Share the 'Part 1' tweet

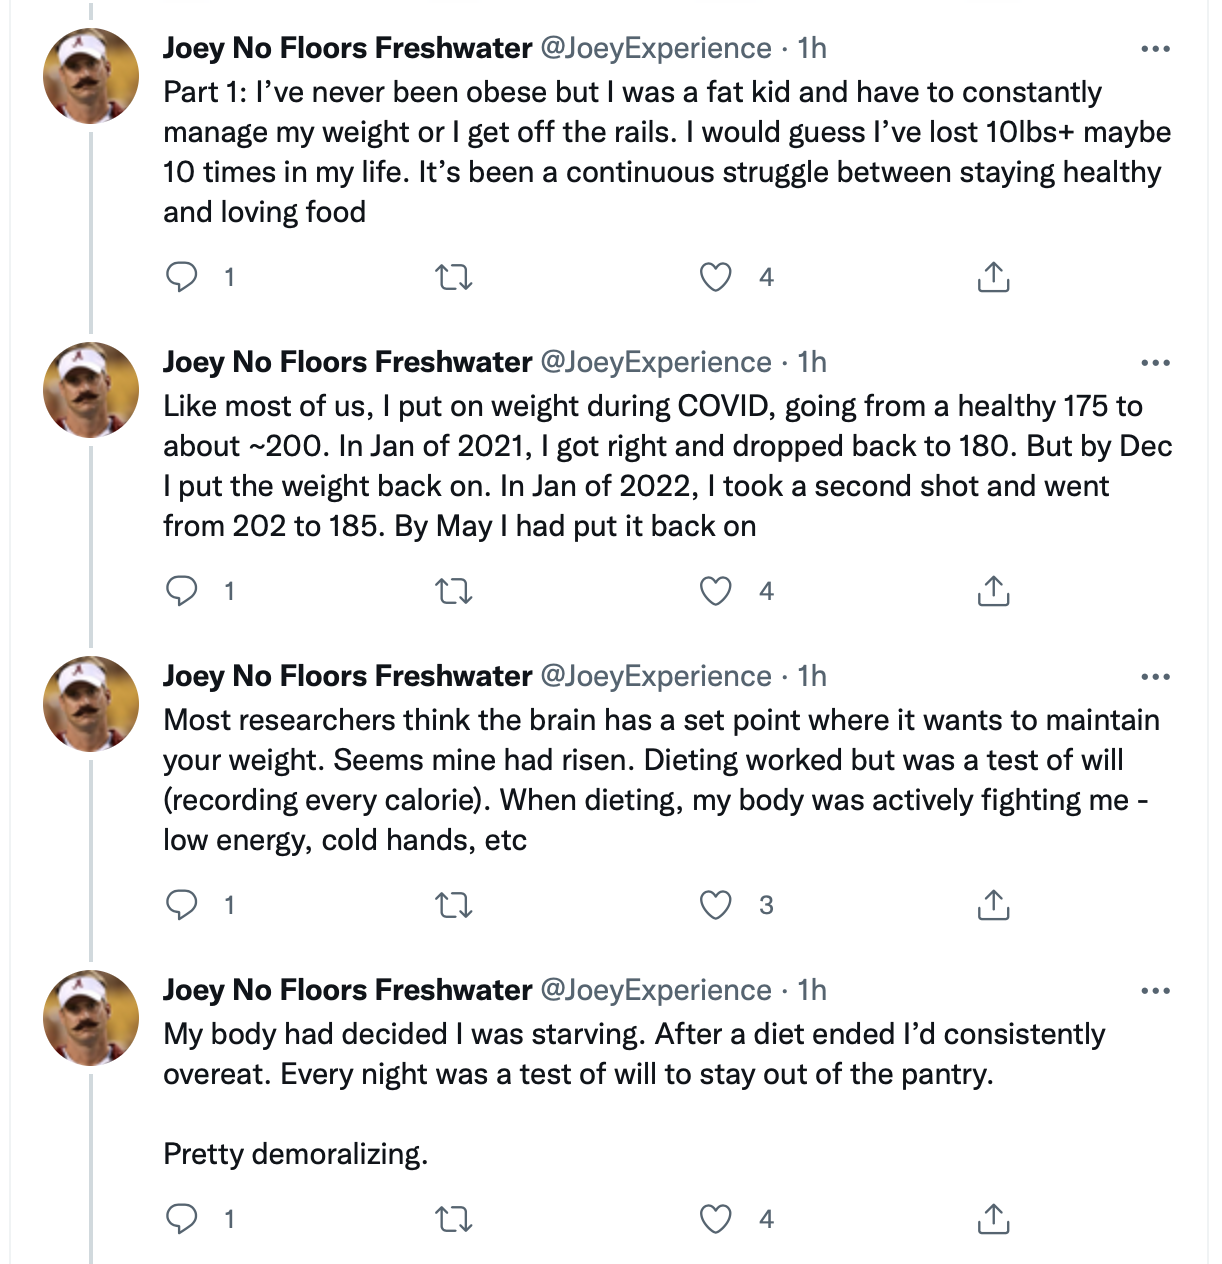tap(993, 277)
